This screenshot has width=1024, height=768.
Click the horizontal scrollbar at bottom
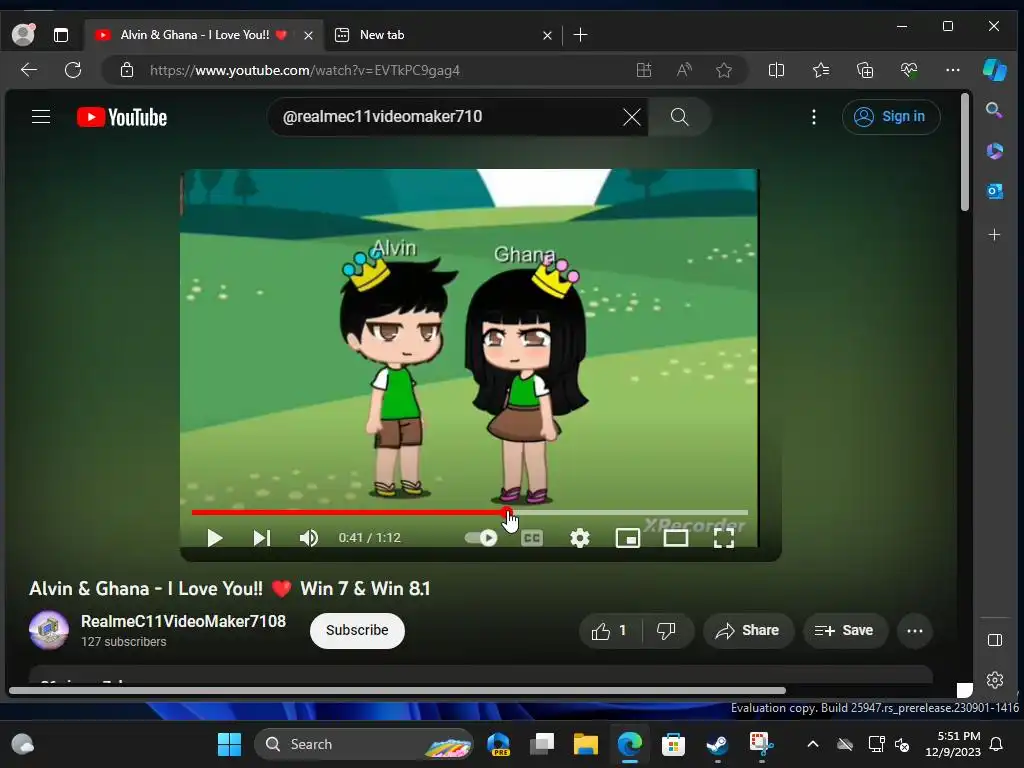[397, 690]
